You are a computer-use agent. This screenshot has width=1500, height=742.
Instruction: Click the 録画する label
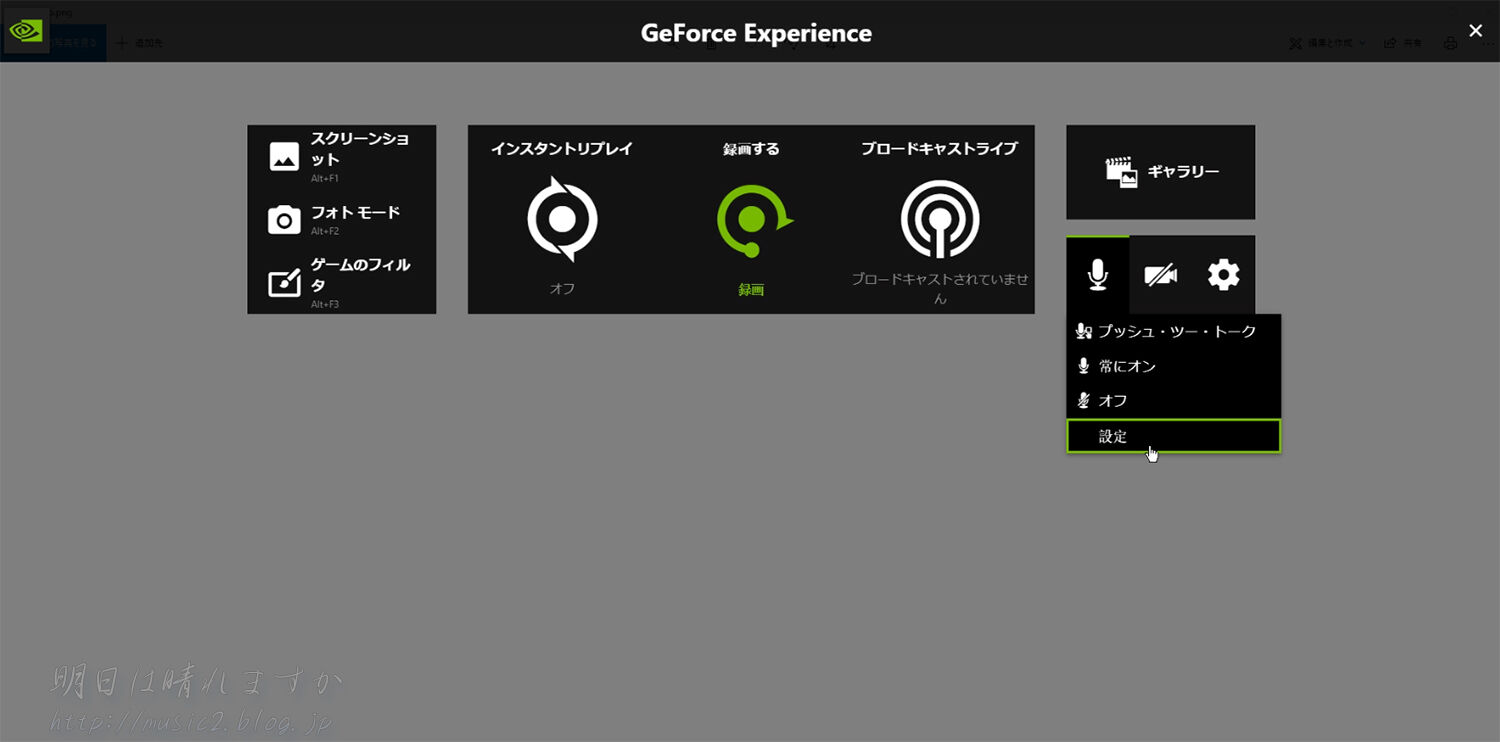click(751, 149)
